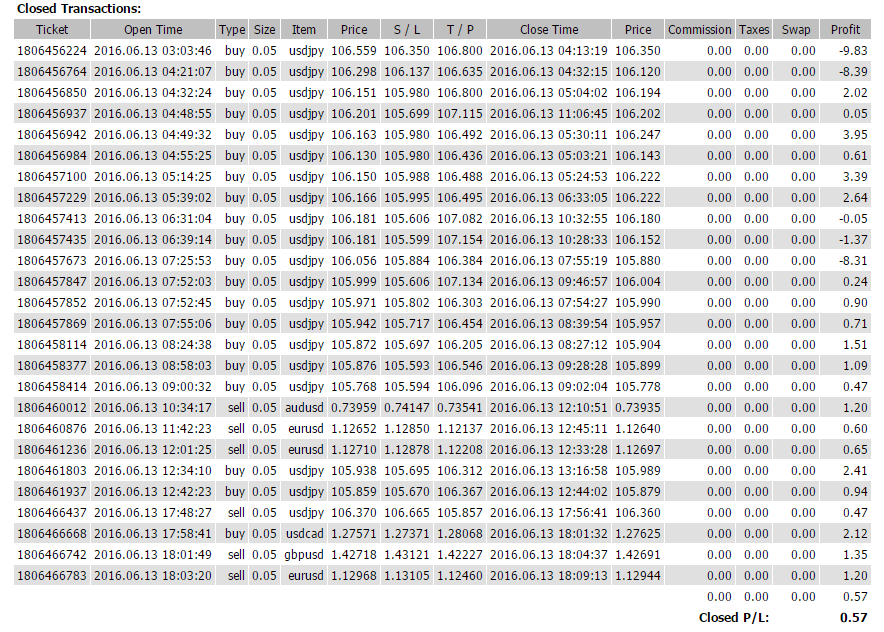Click the Open Time column header

[x=153, y=30]
